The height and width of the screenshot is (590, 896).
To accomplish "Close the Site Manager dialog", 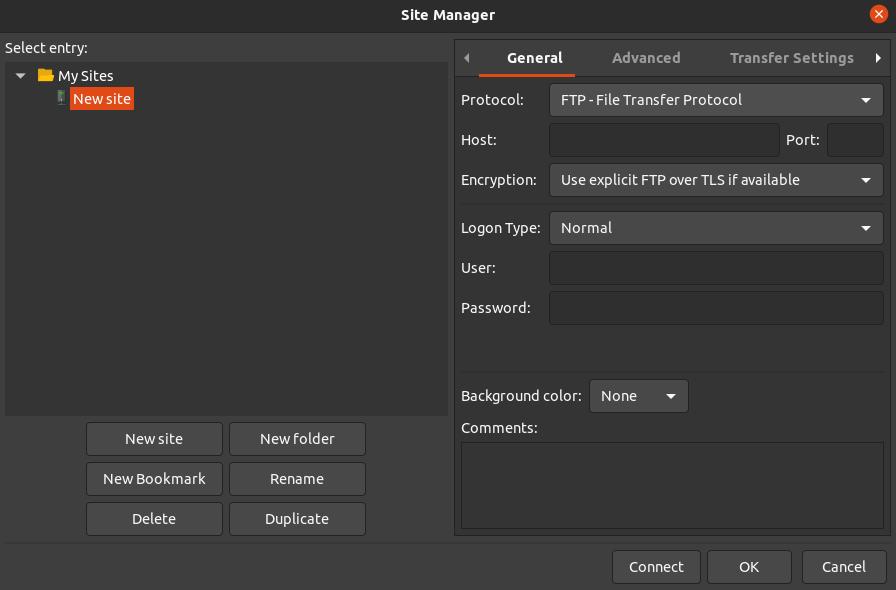I will pyautogui.click(x=879, y=14).
